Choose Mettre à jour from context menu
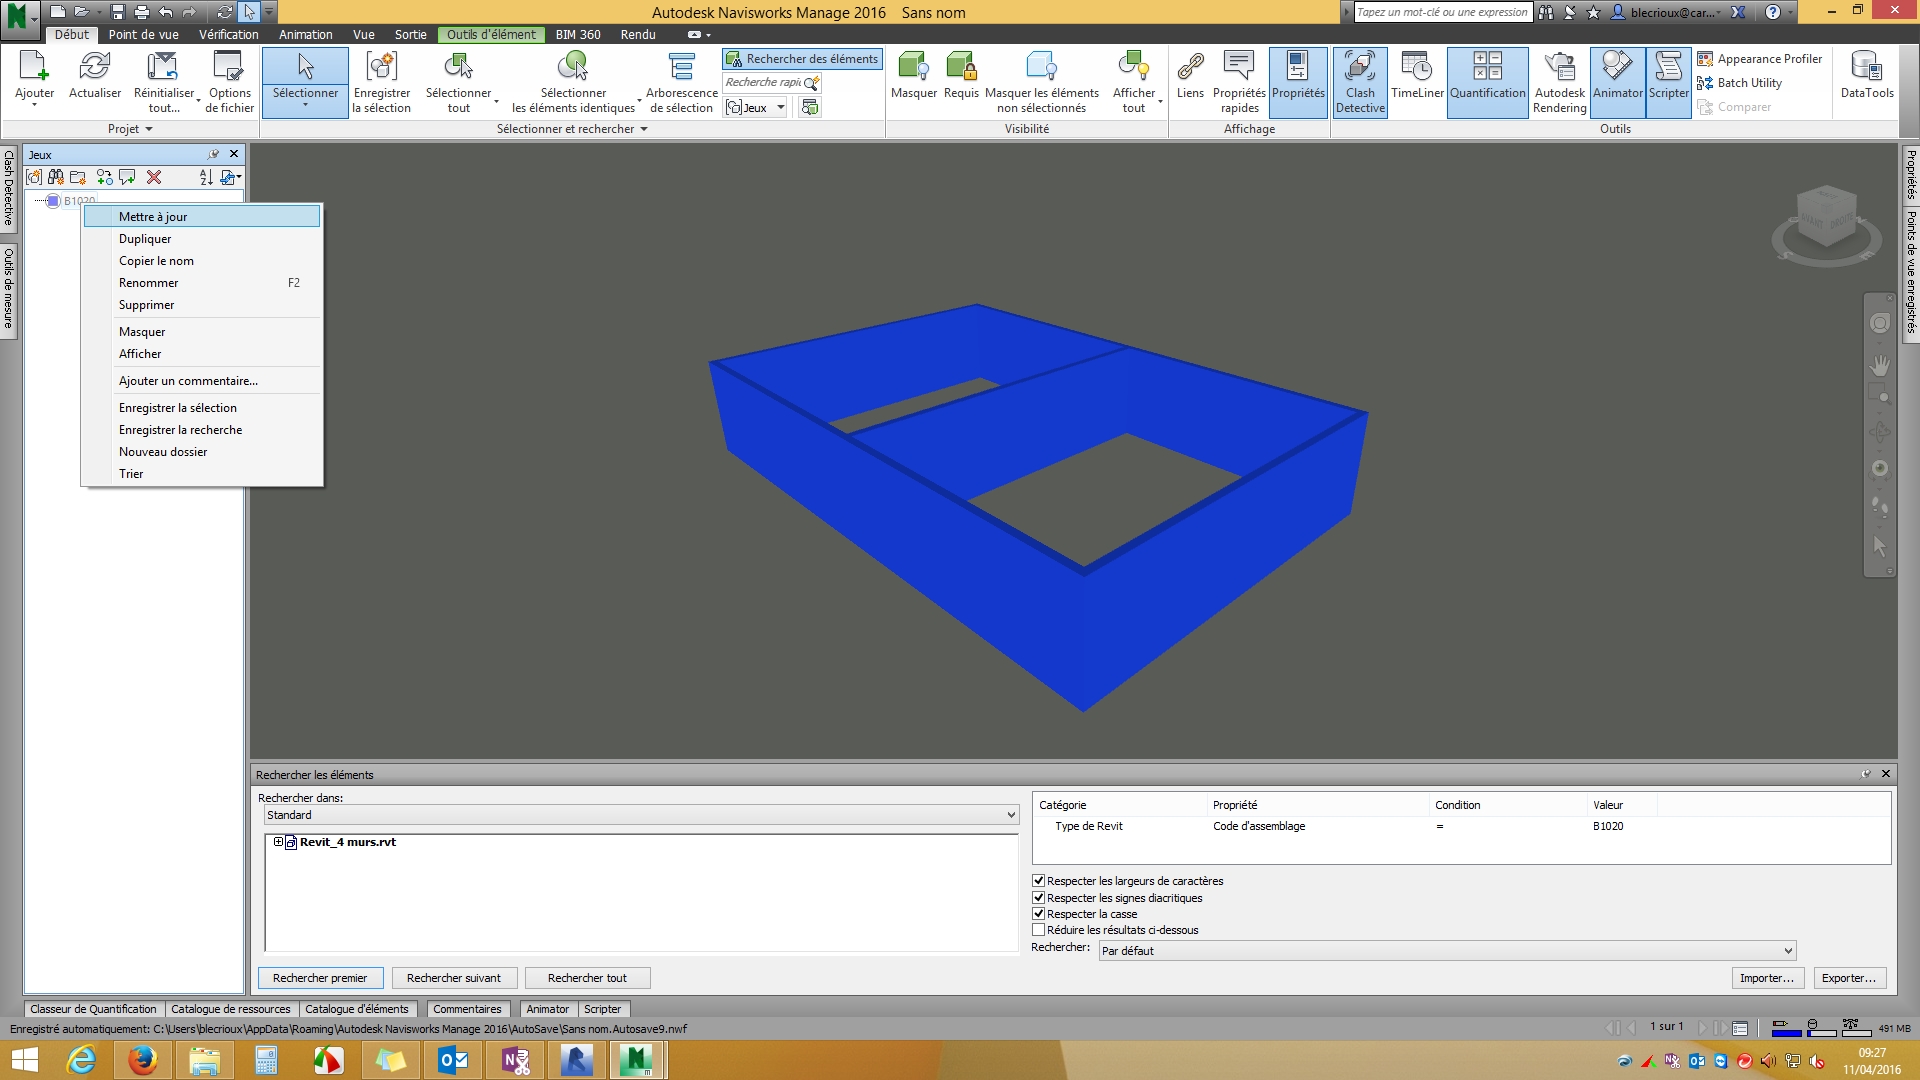 coord(153,216)
